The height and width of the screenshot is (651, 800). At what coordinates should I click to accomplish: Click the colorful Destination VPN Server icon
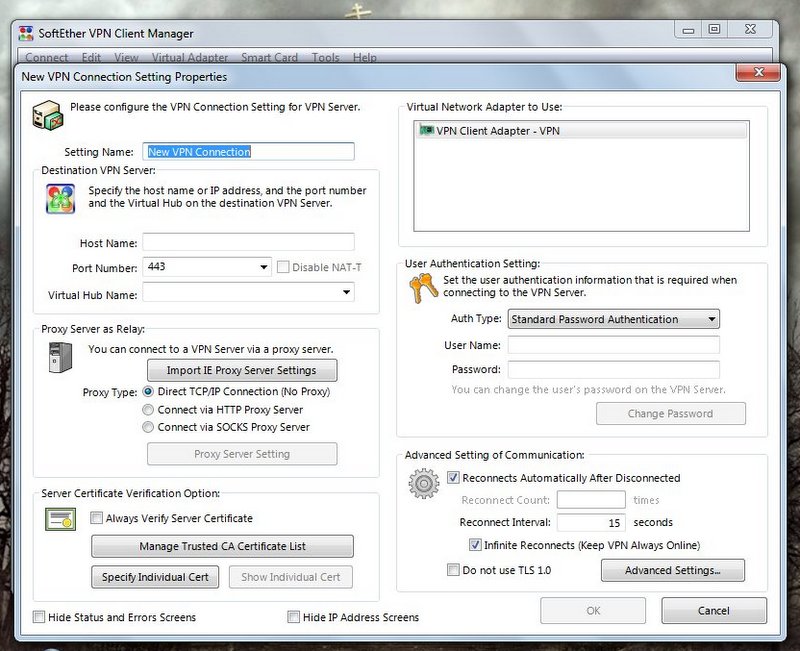pos(60,198)
